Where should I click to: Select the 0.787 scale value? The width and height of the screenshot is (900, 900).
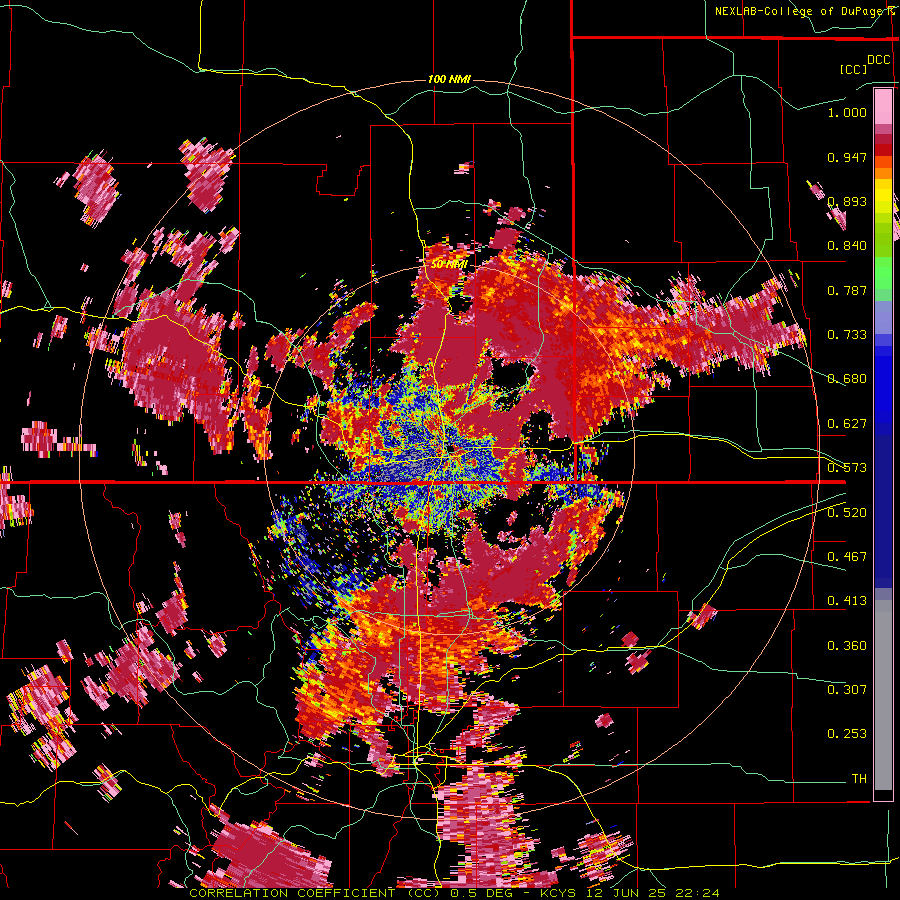click(x=847, y=290)
